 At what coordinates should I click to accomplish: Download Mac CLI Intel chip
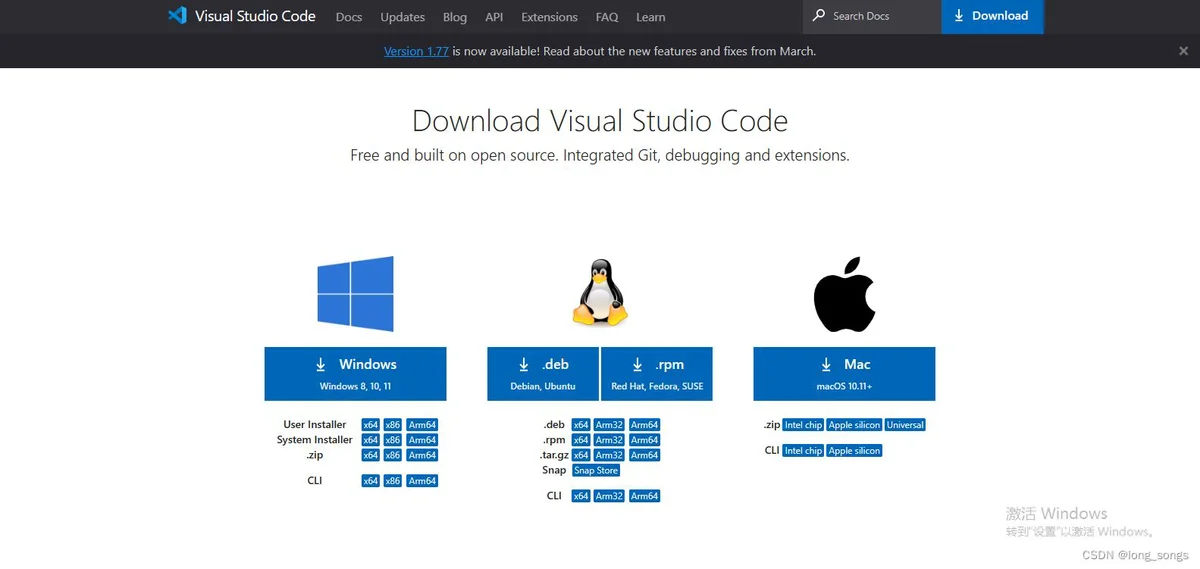click(803, 451)
